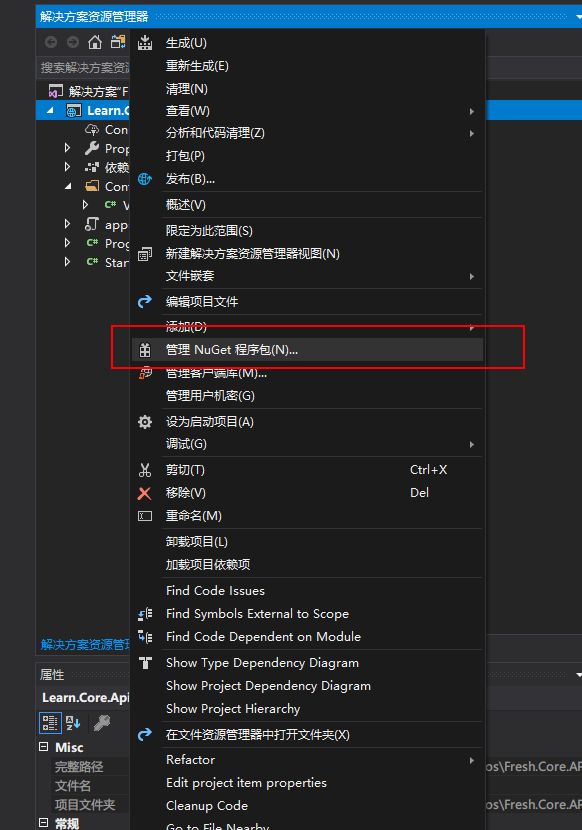Click Back arrow in Solution Explorer toolbar

51,42
